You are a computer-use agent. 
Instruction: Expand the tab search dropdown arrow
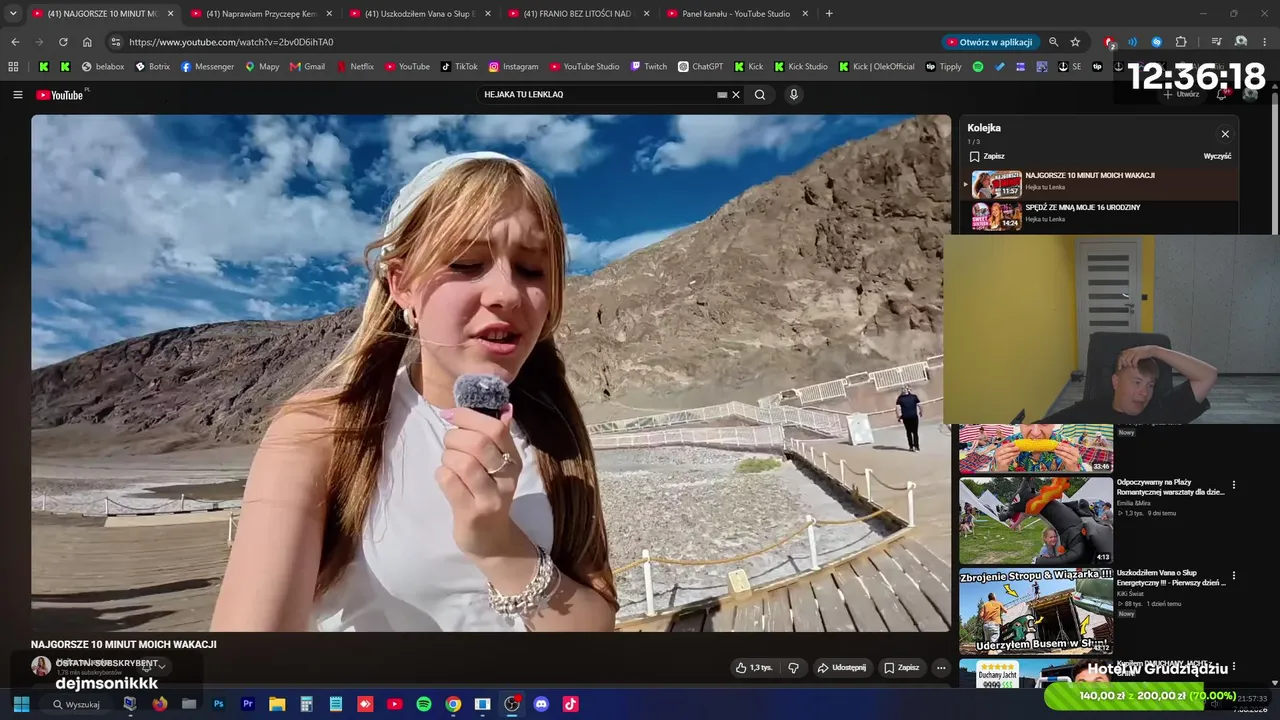[13, 14]
